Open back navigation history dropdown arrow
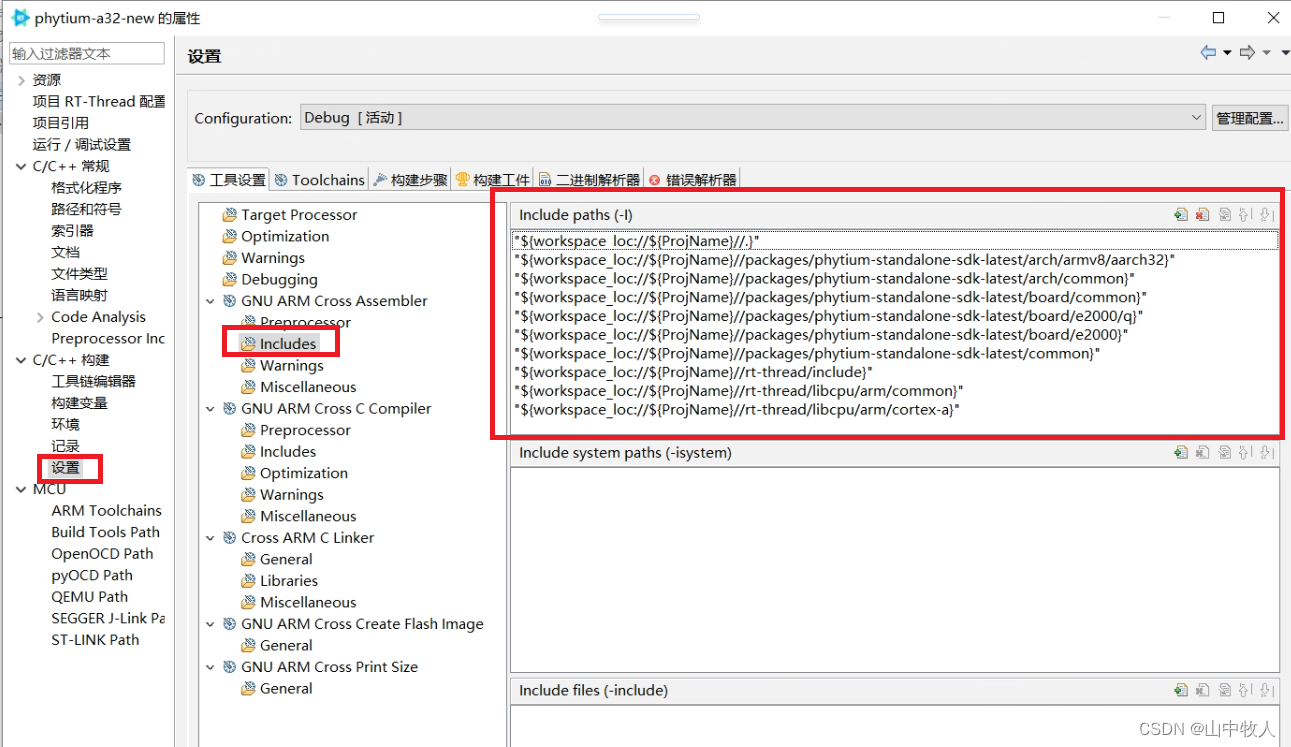Viewport: 1291px width, 747px height. pyautogui.click(x=1227, y=53)
